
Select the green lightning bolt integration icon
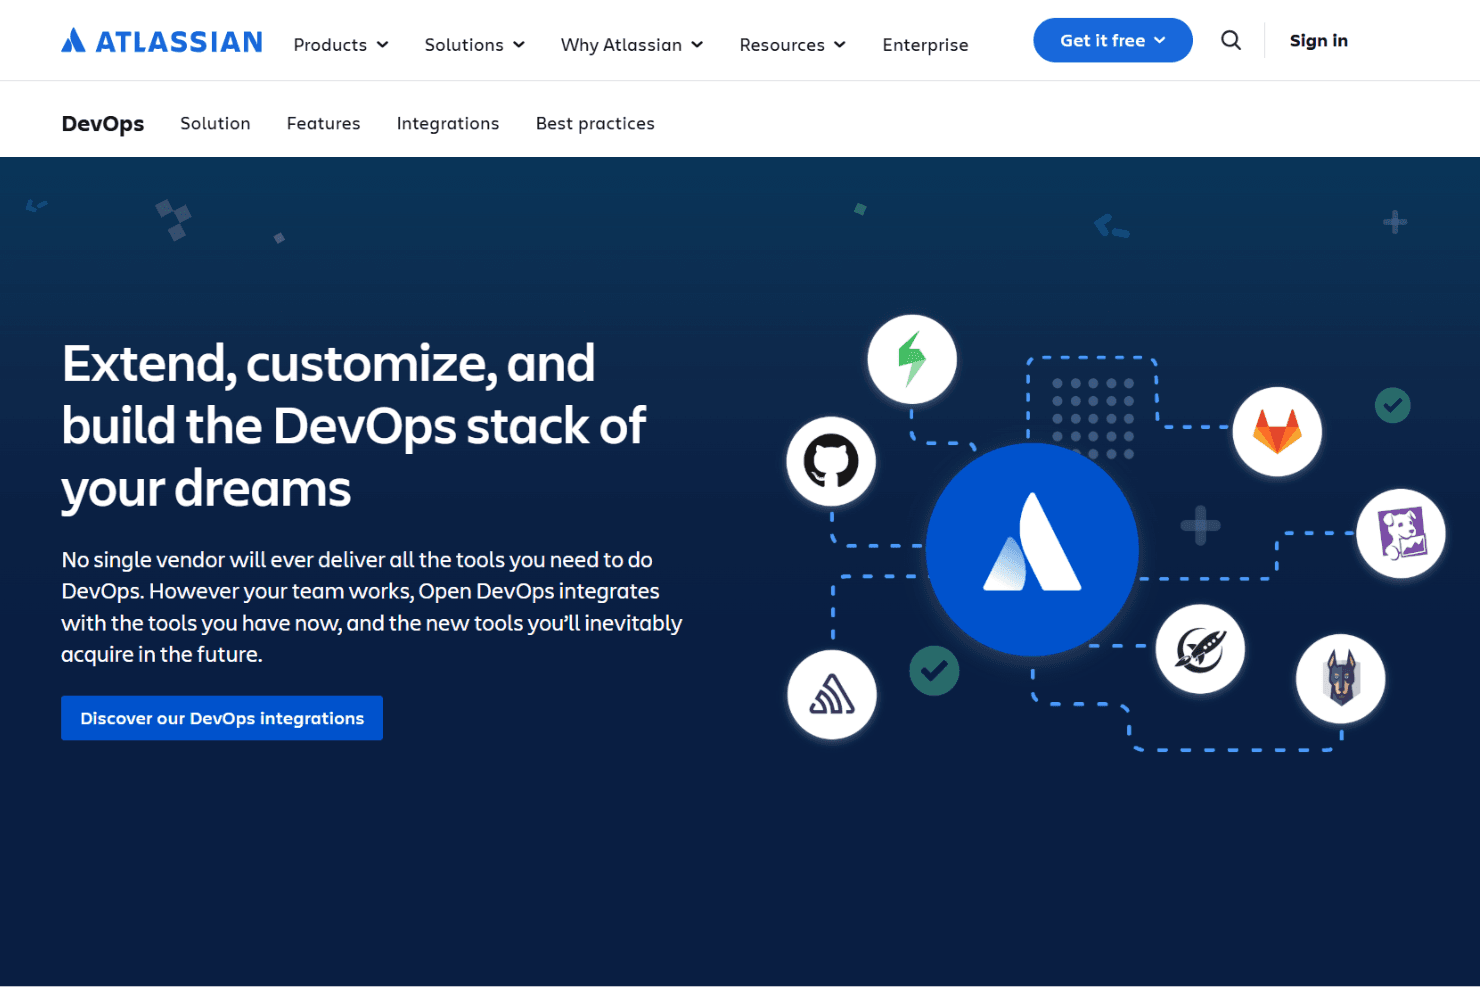pos(912,359)
